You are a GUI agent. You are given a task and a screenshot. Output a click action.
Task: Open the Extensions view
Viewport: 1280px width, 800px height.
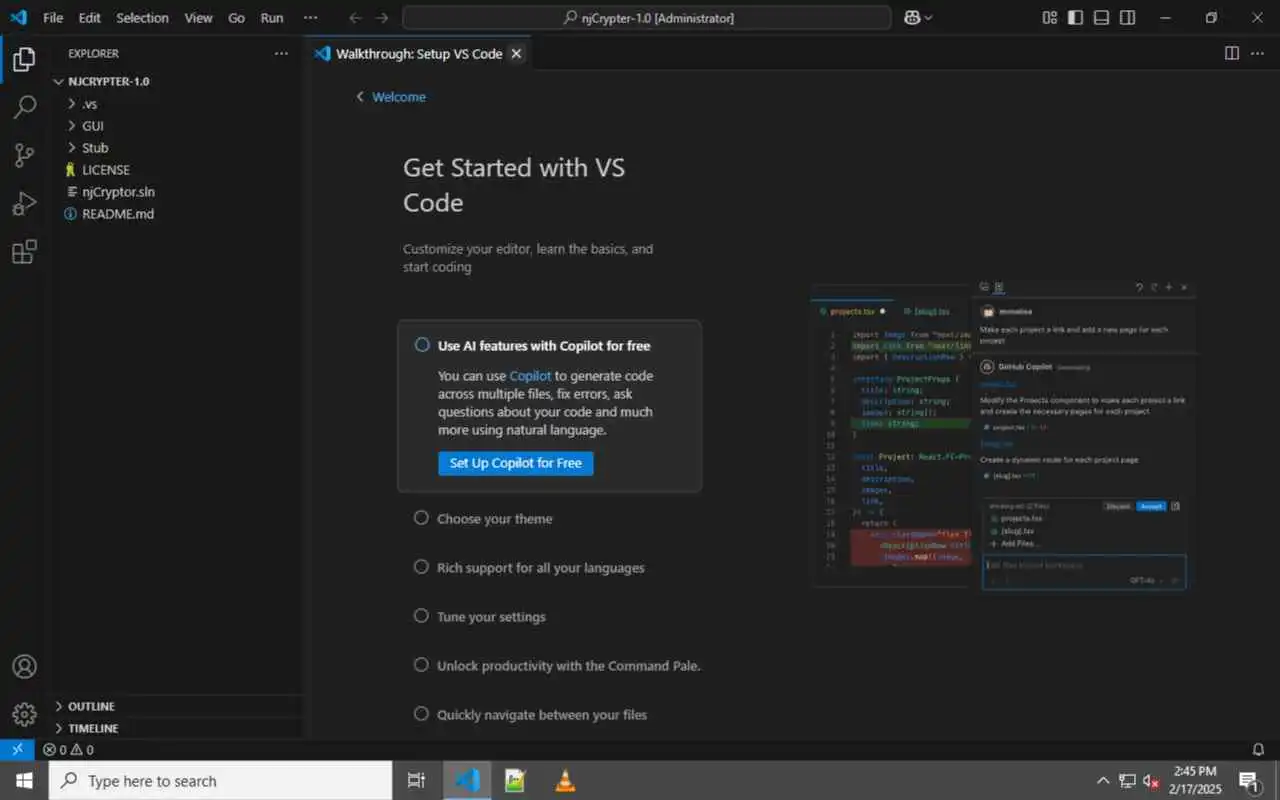coord(24,251)
